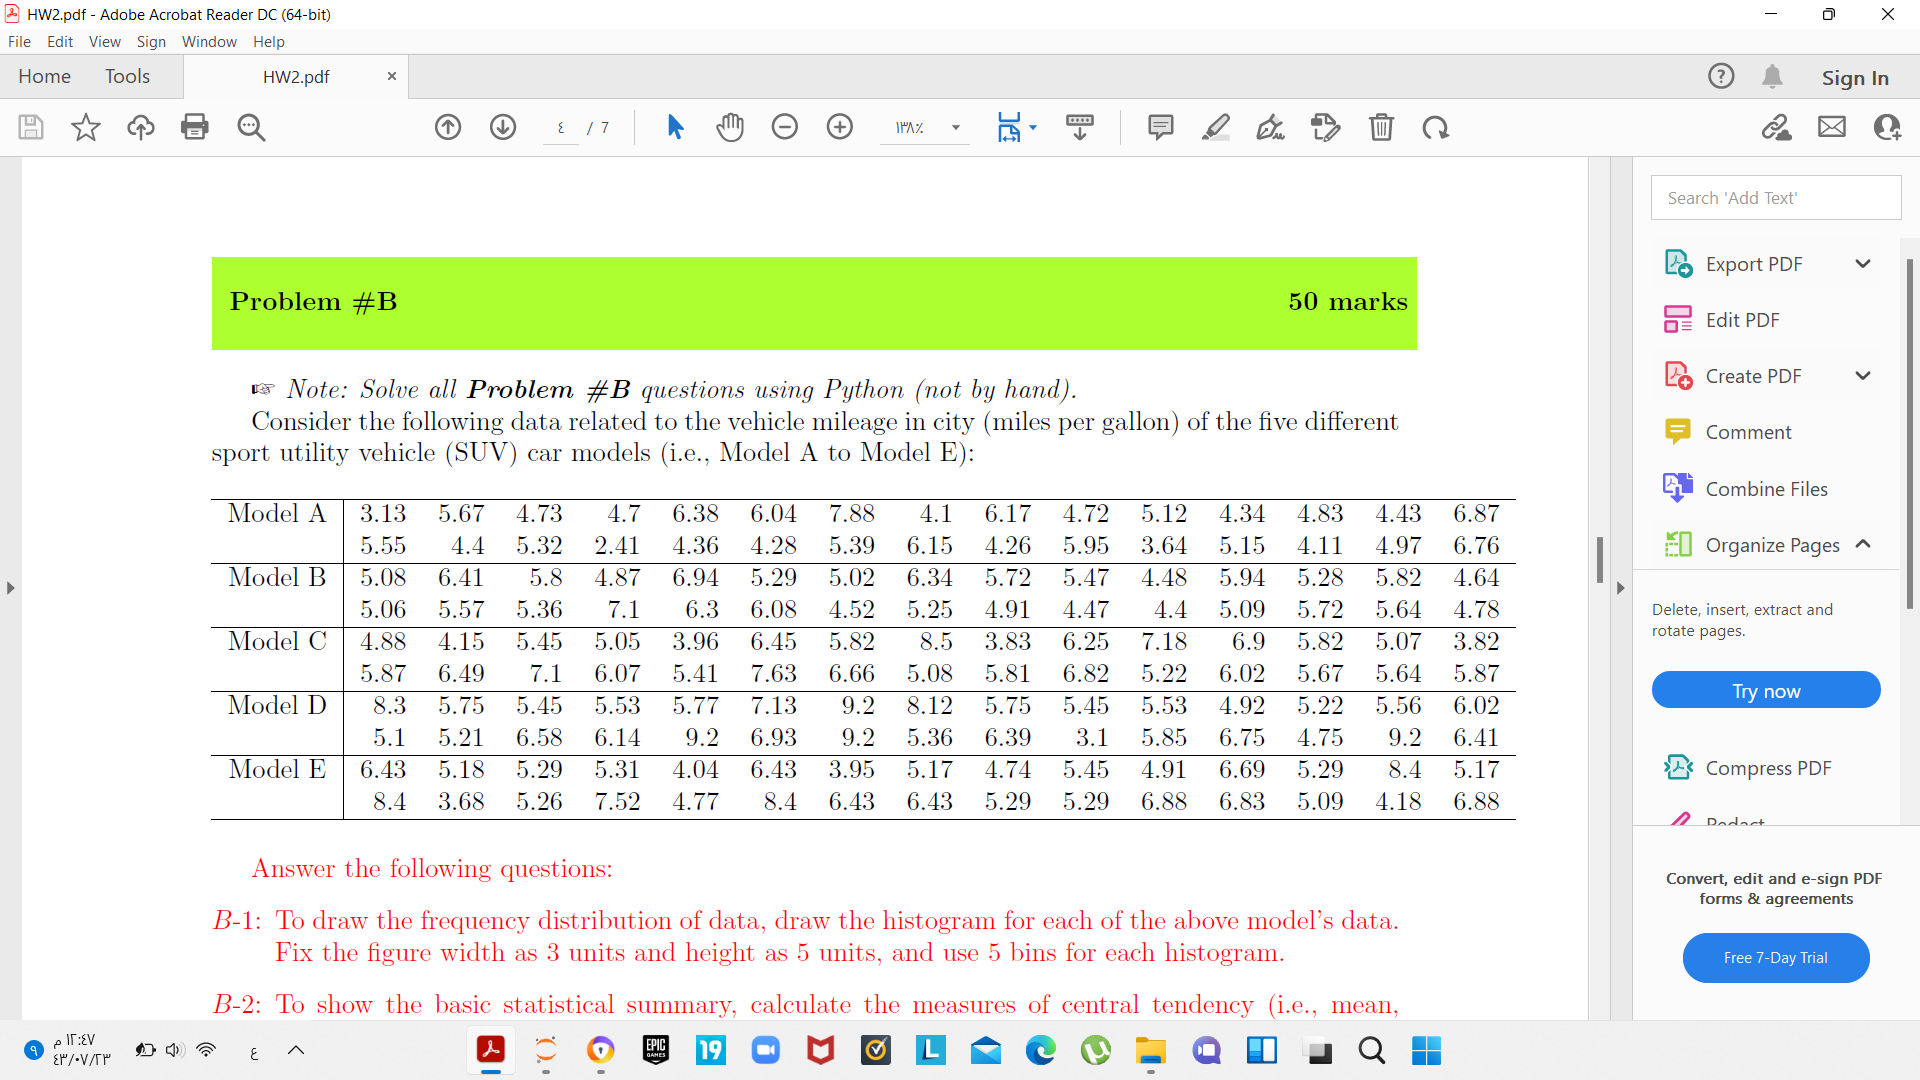The image size is (1920, 1080).
Task: Click the Highlight text pen icon
Action: point(1215,127)
